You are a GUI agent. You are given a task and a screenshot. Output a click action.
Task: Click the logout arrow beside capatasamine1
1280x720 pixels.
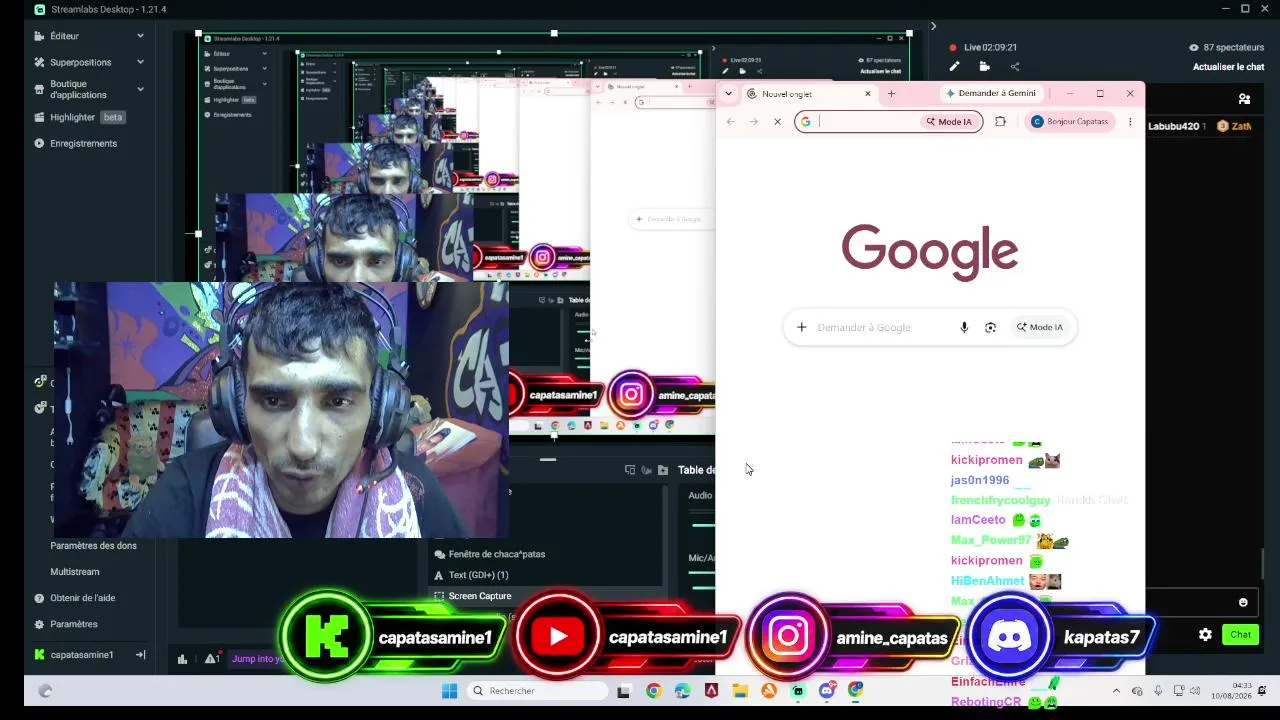click(x=140, y=655)
